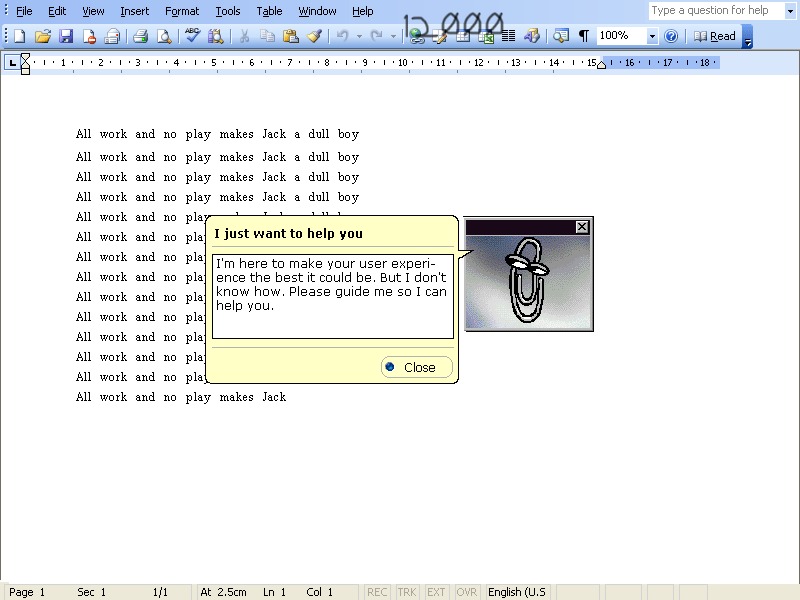Toggle Show/Hide paragraph marks
This screenshot has height=600, width=800.
[x=584, y=36]
